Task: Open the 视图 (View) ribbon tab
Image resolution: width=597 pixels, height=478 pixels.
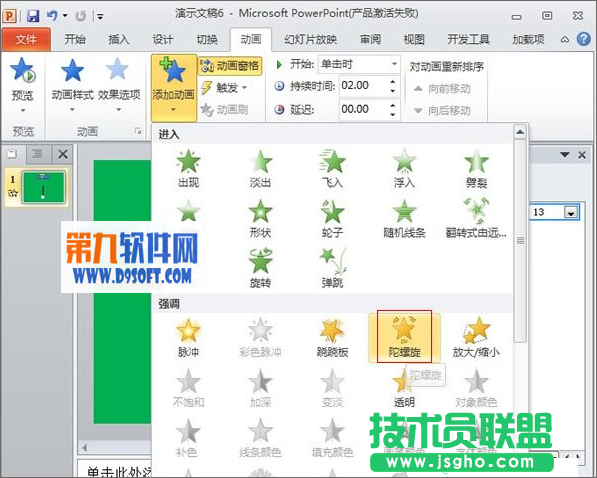Action: (x=414, y=39)
